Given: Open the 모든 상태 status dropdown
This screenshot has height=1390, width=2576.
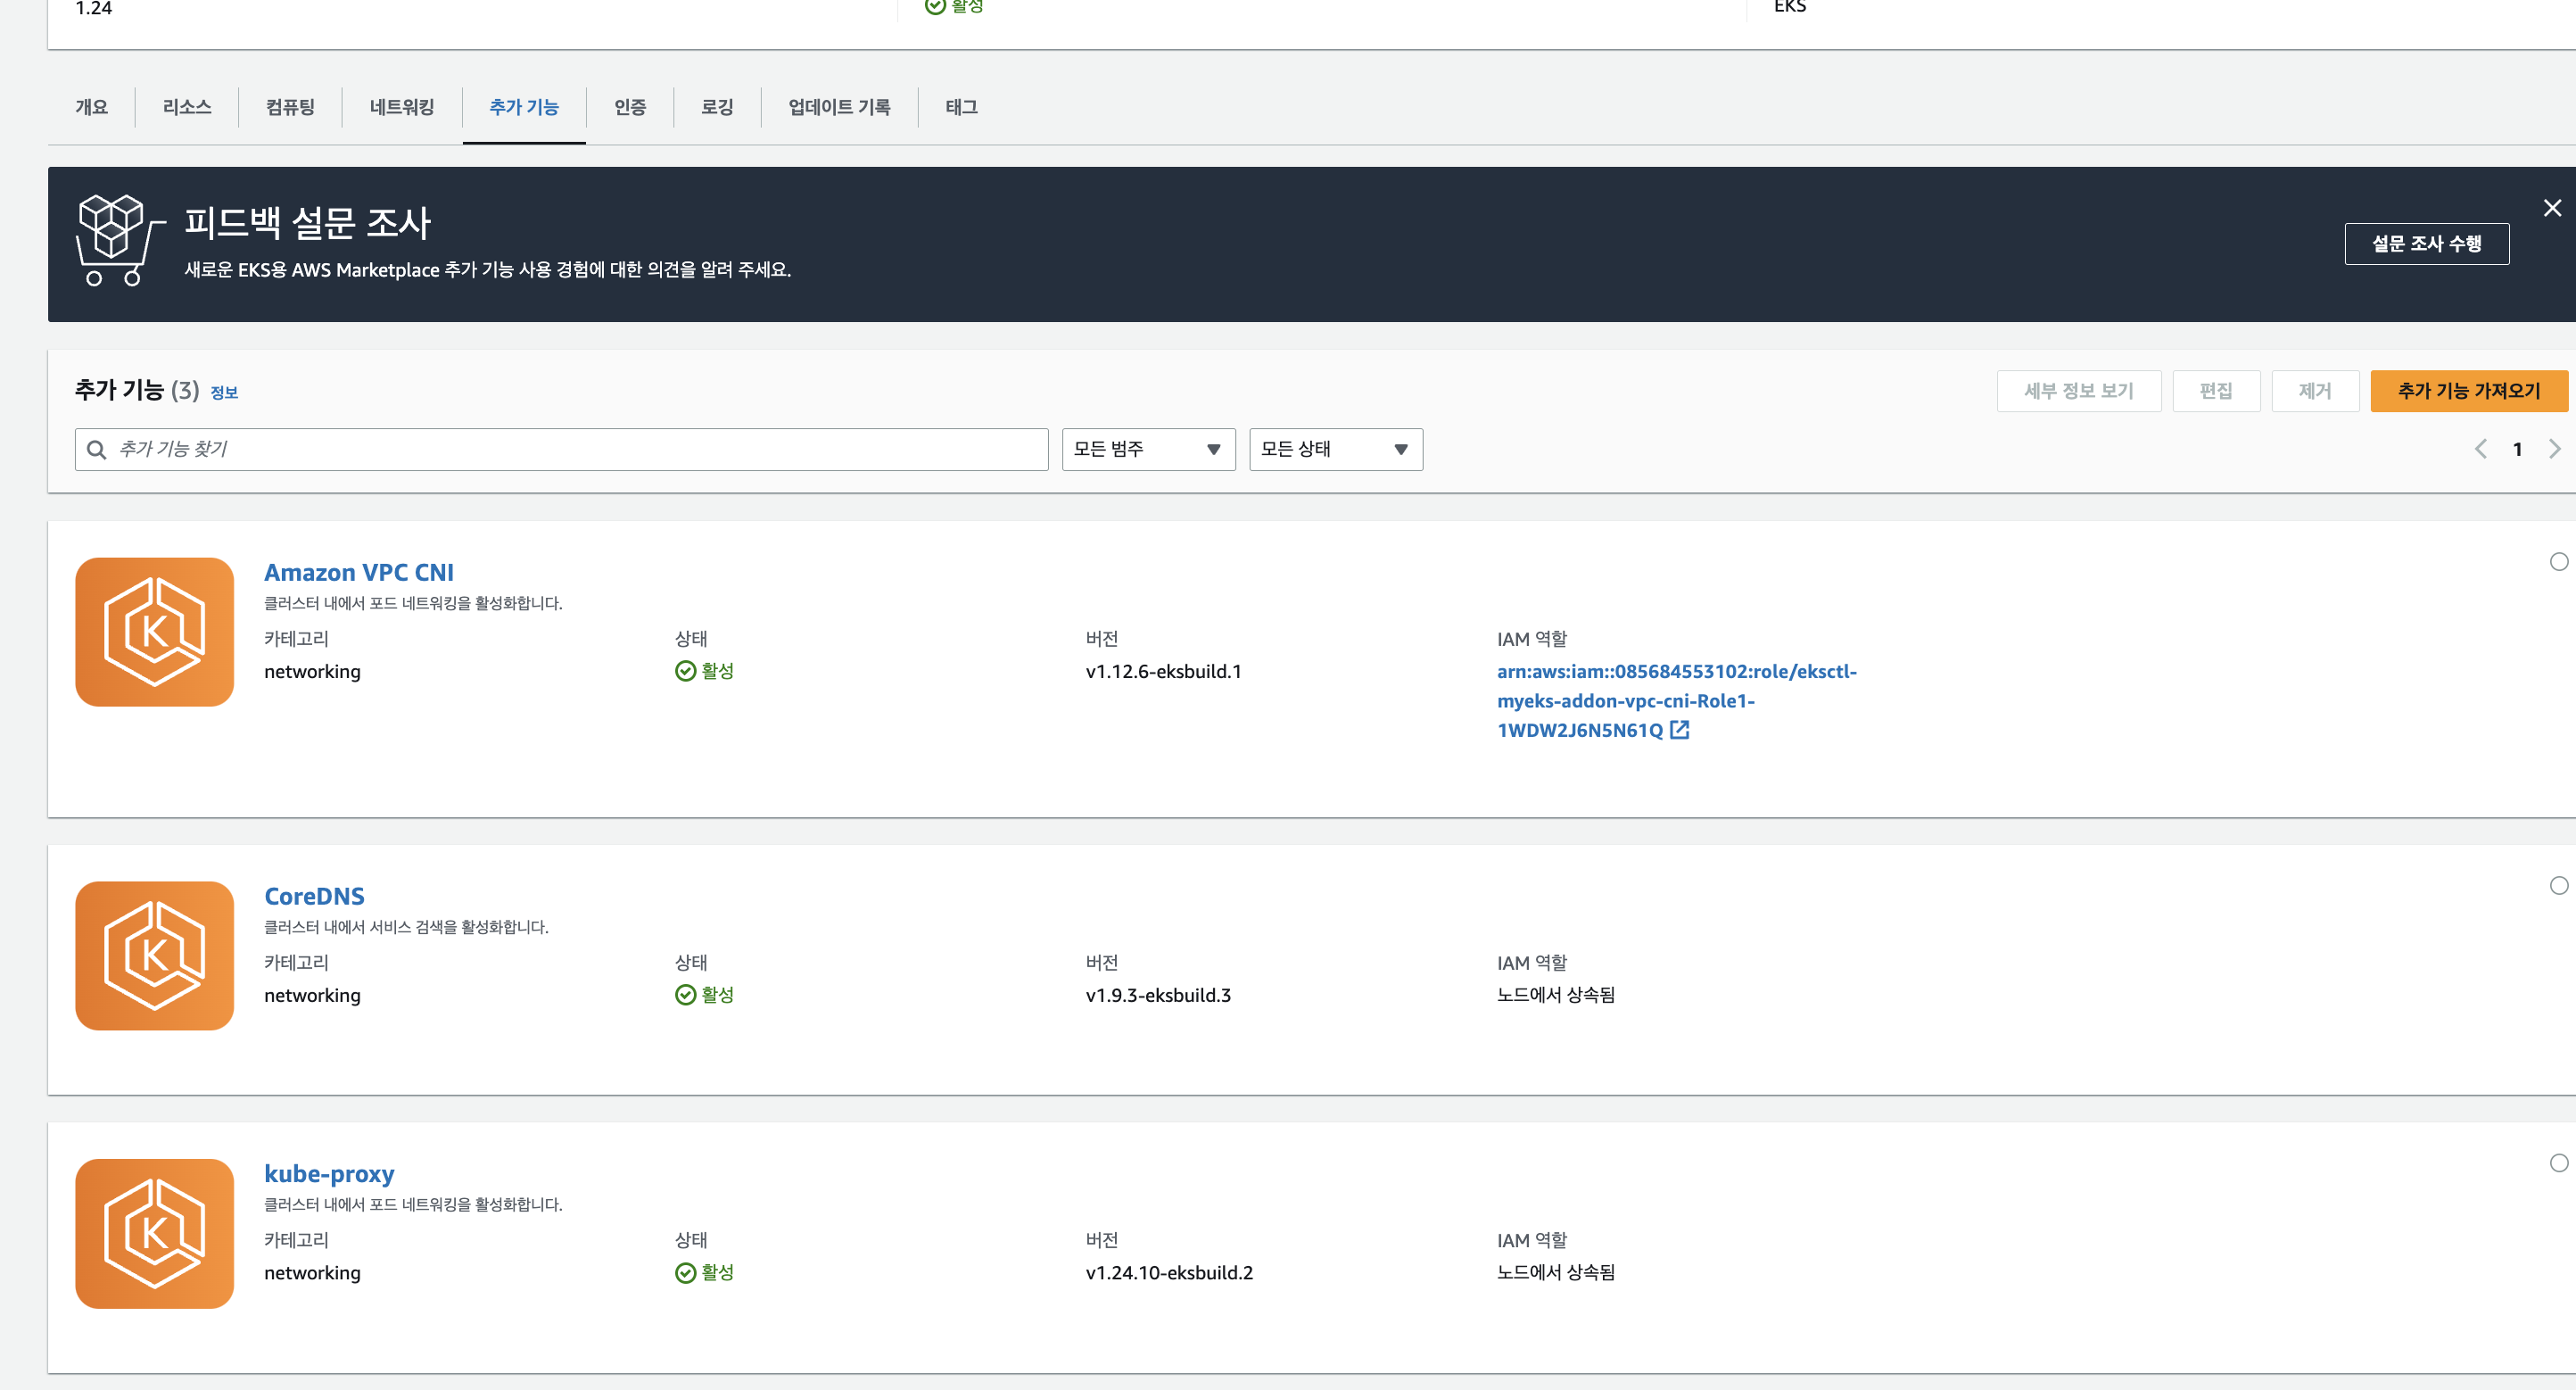Looking at the screenshot, I should (1334, 450).
